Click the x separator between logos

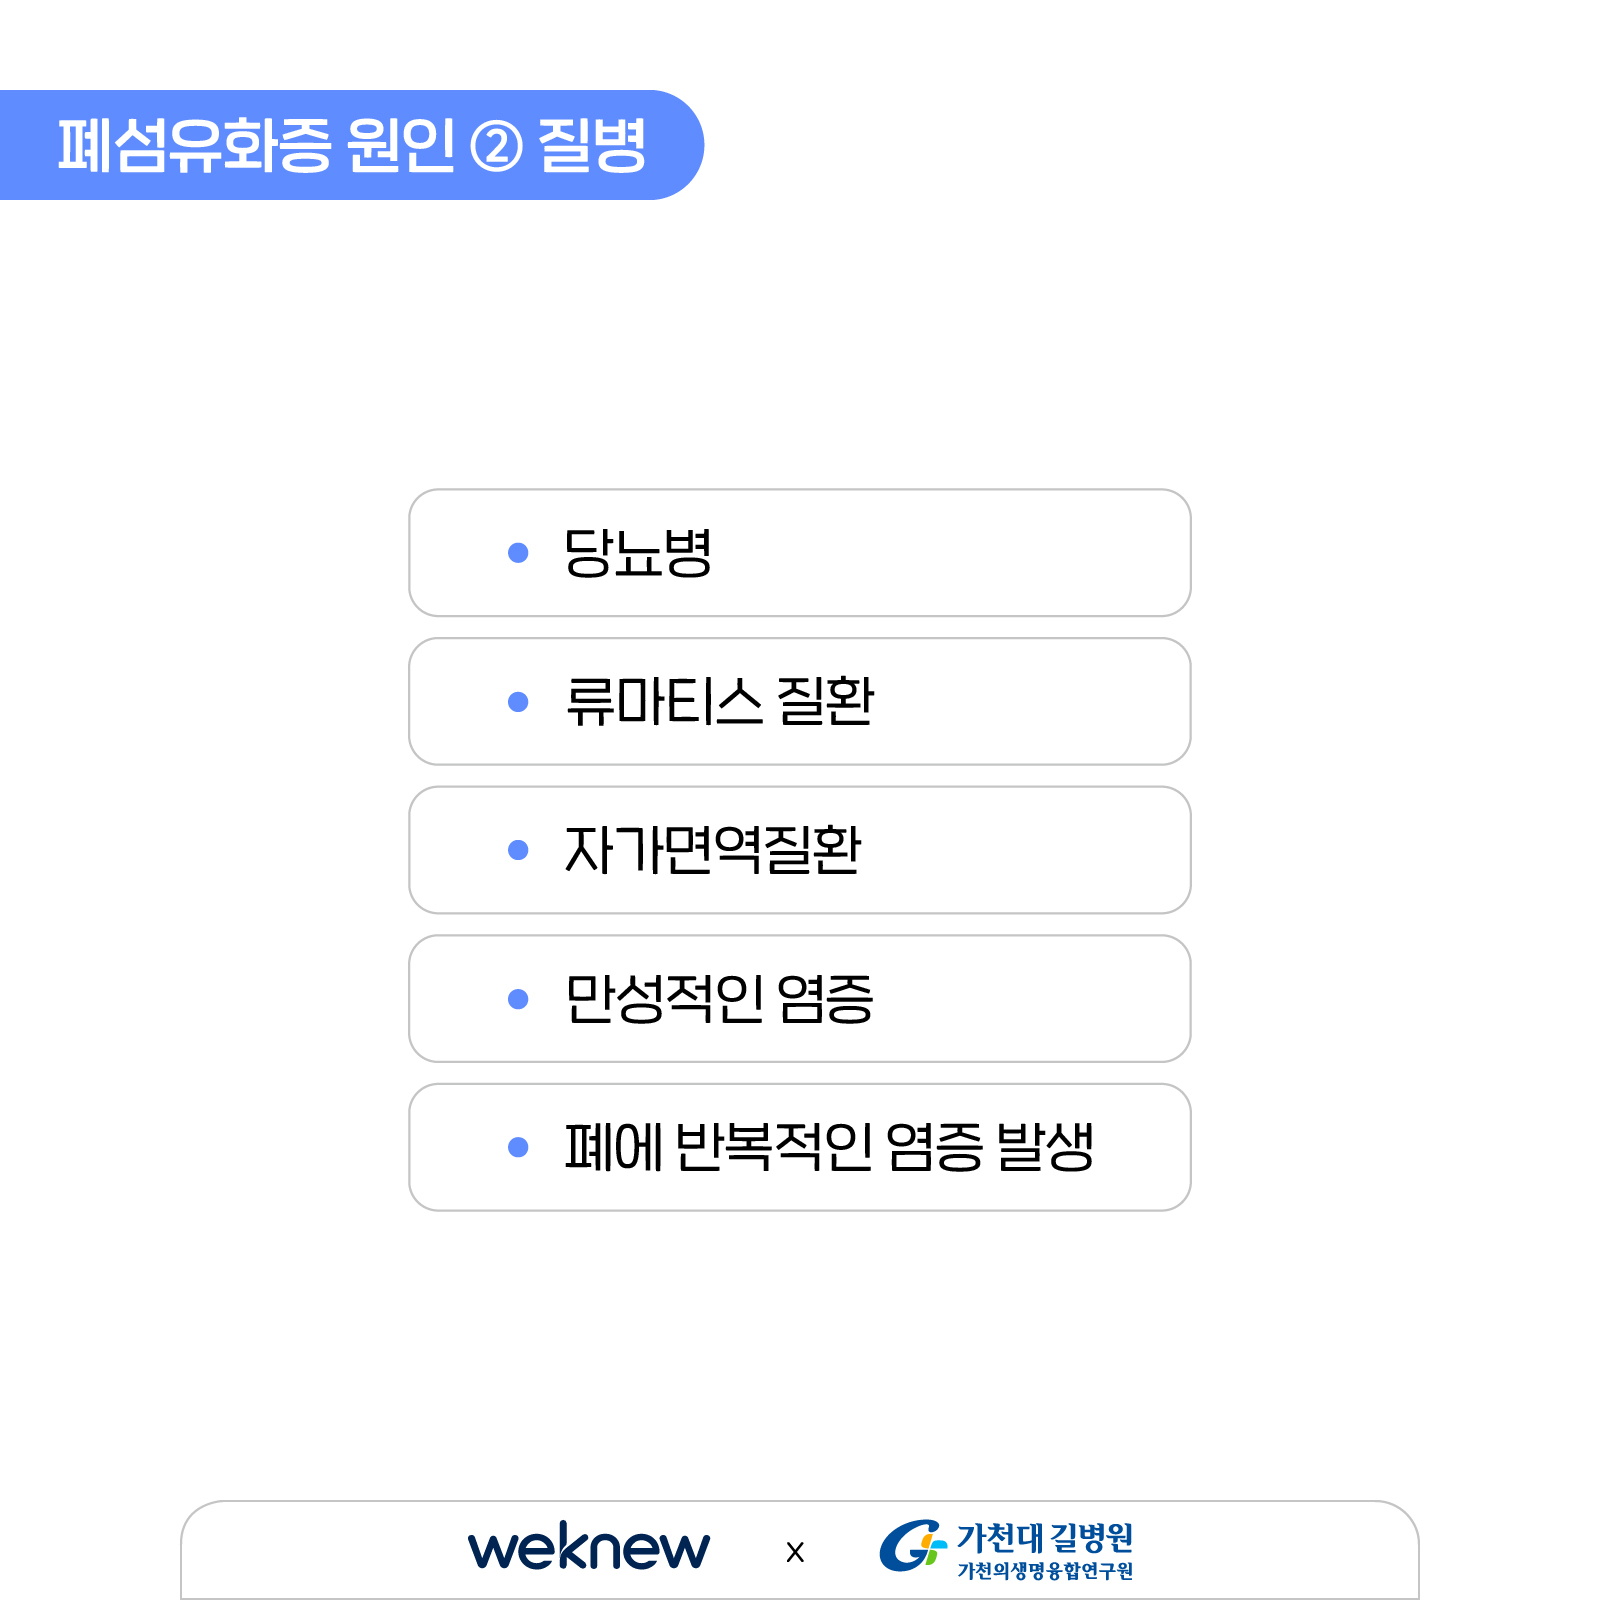(795, 1552)
